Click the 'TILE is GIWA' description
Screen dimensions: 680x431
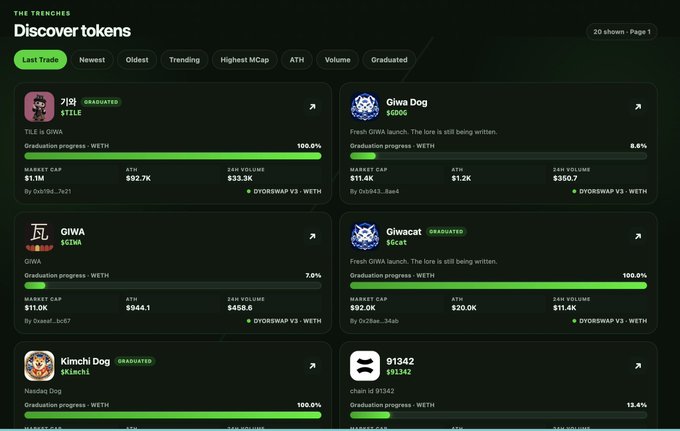[x=43, y=132]
